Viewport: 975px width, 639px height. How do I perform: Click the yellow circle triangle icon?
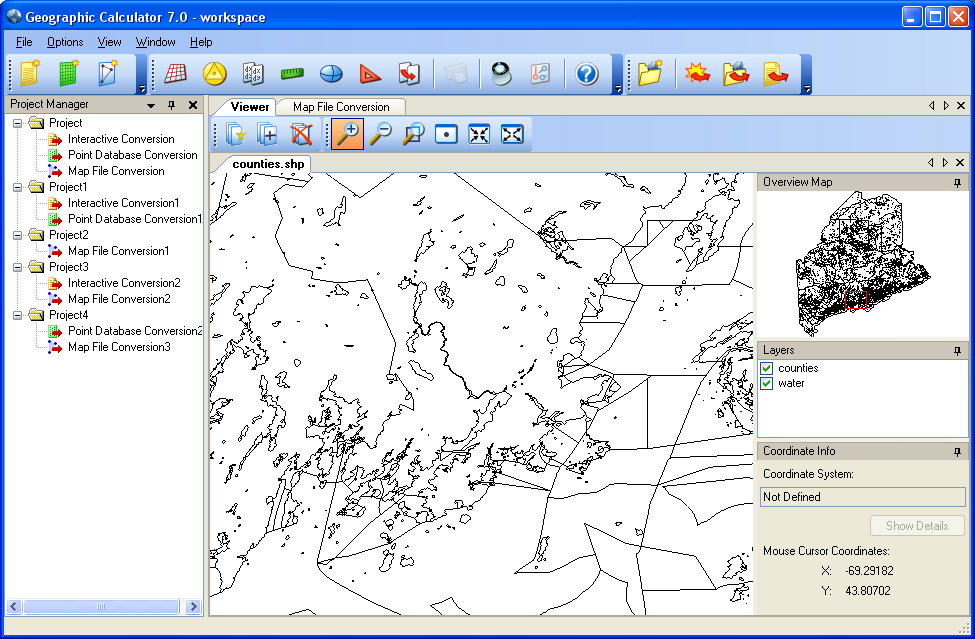[x=214, y=74]
